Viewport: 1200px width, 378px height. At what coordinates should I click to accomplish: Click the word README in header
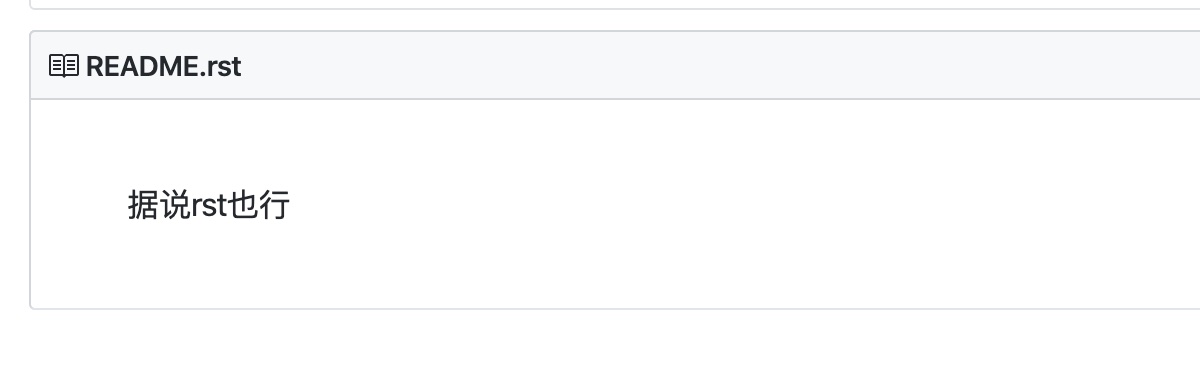[x=142, y=66]
